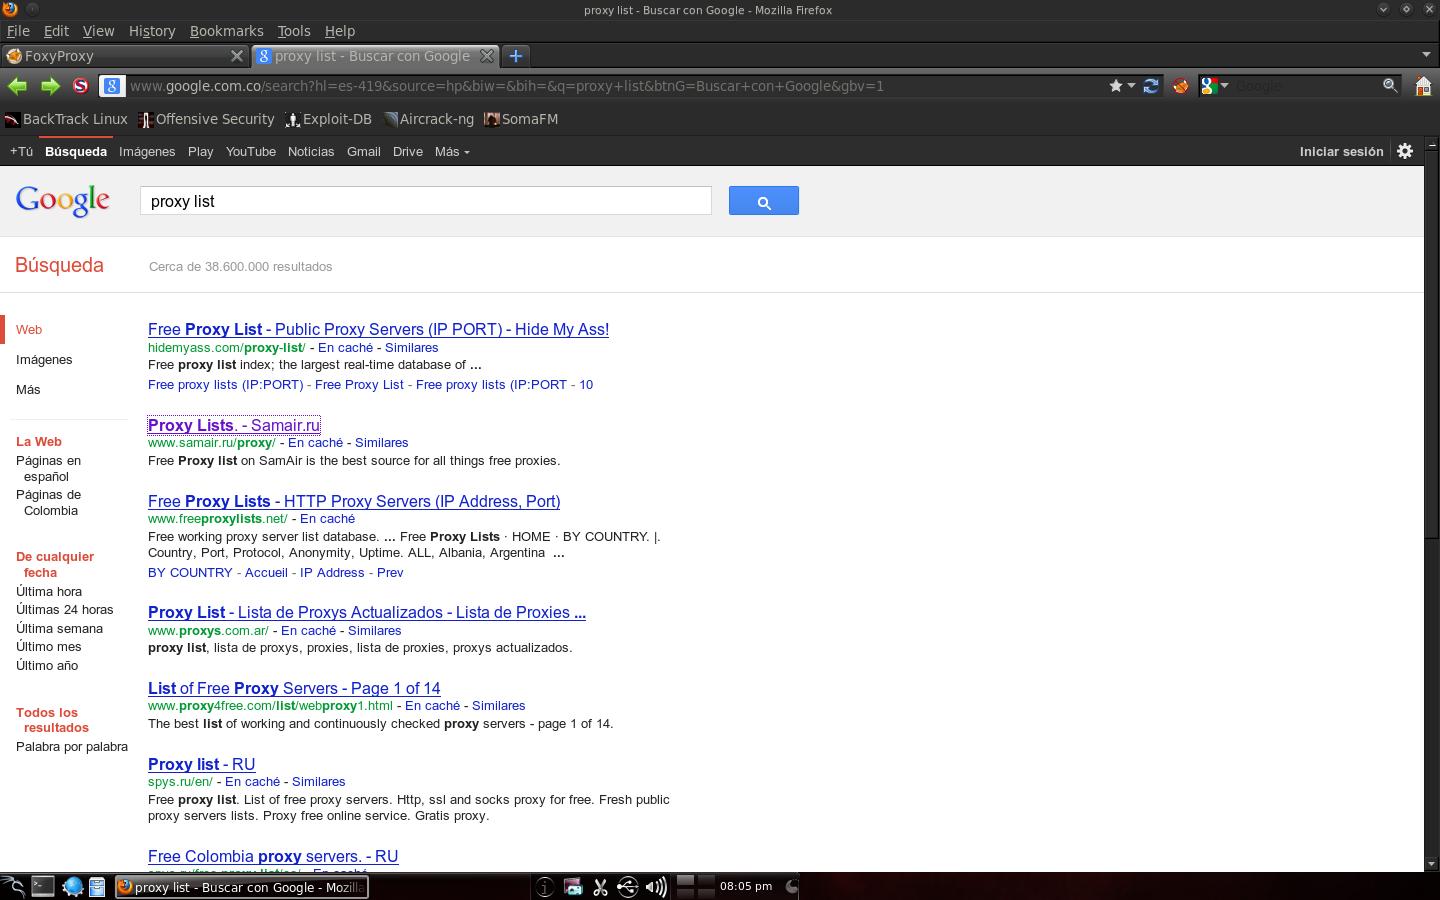Viewport: 1440px width, 900px height.
Task: Click the taskbar clock showing 08:05 pm
Action: pyautogui.click(x=746, y=886)
